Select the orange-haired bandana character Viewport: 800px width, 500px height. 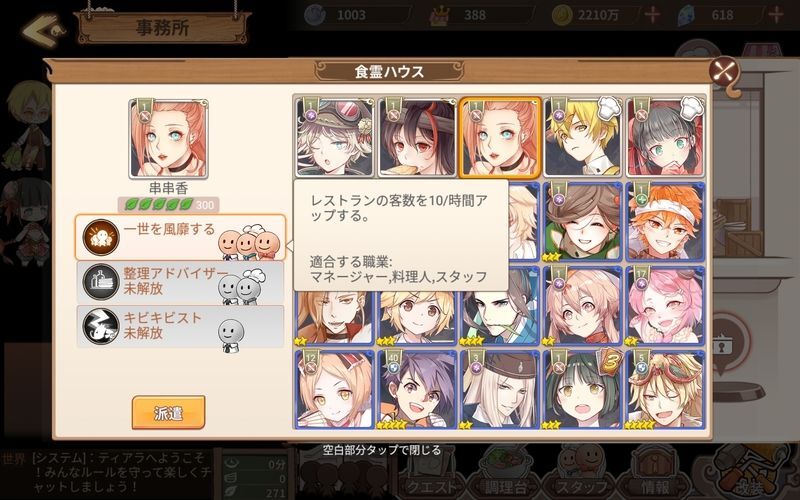(x=665, y=222)
